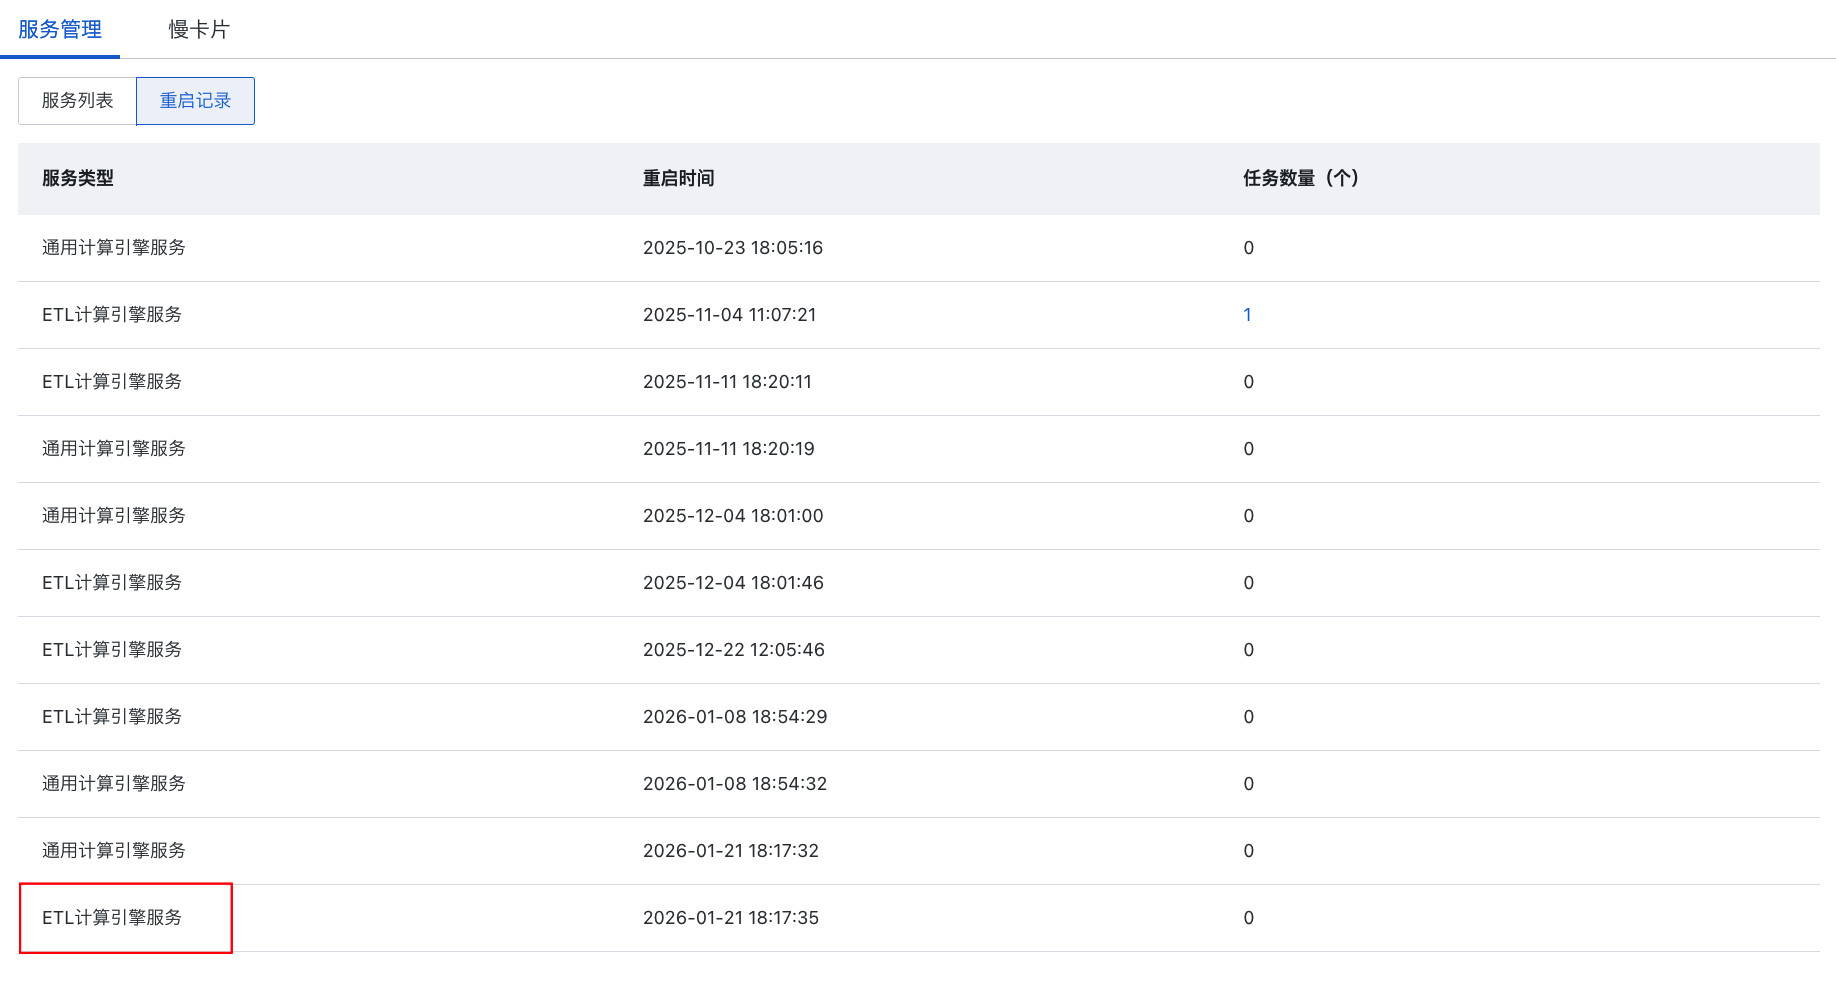Click the 重启时间 column header

(678, 179)
